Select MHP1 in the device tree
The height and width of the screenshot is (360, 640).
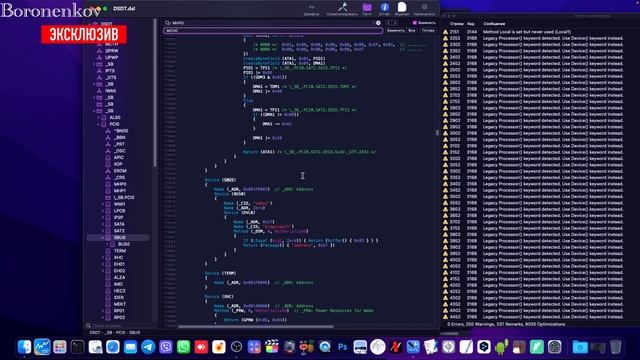pyautogui.click(x=120, y=191)
